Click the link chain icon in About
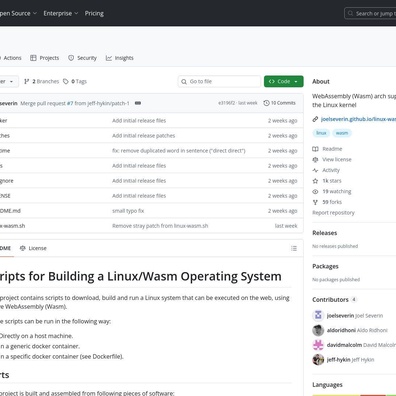Screen dimensions: 396x396 point(315,119)
